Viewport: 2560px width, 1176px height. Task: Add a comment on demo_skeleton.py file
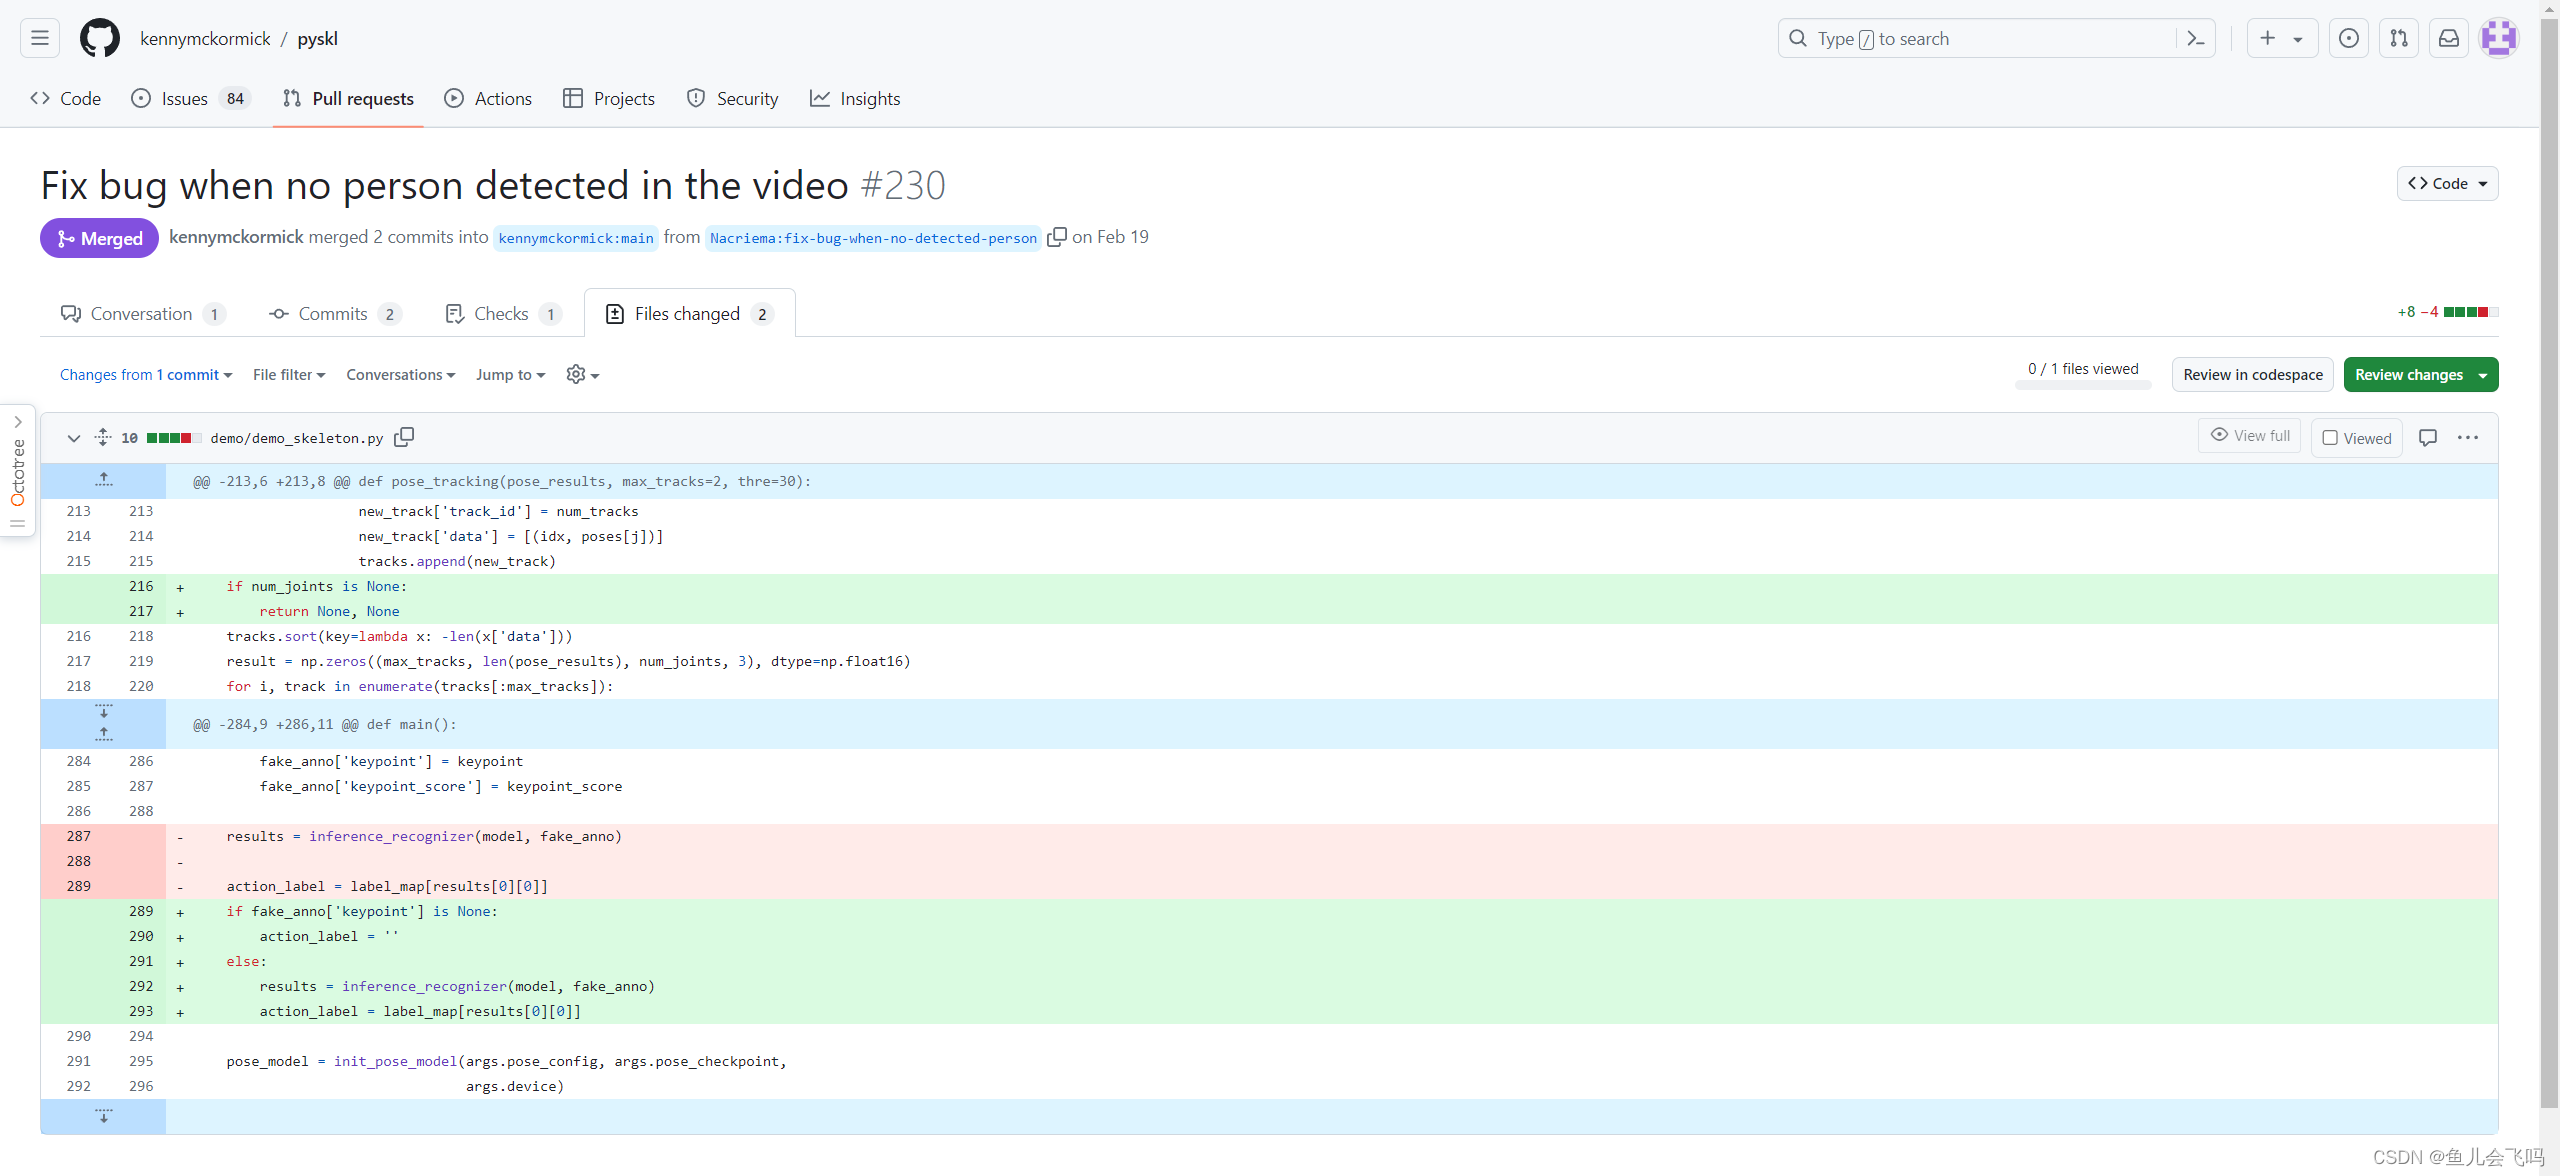2427,437
